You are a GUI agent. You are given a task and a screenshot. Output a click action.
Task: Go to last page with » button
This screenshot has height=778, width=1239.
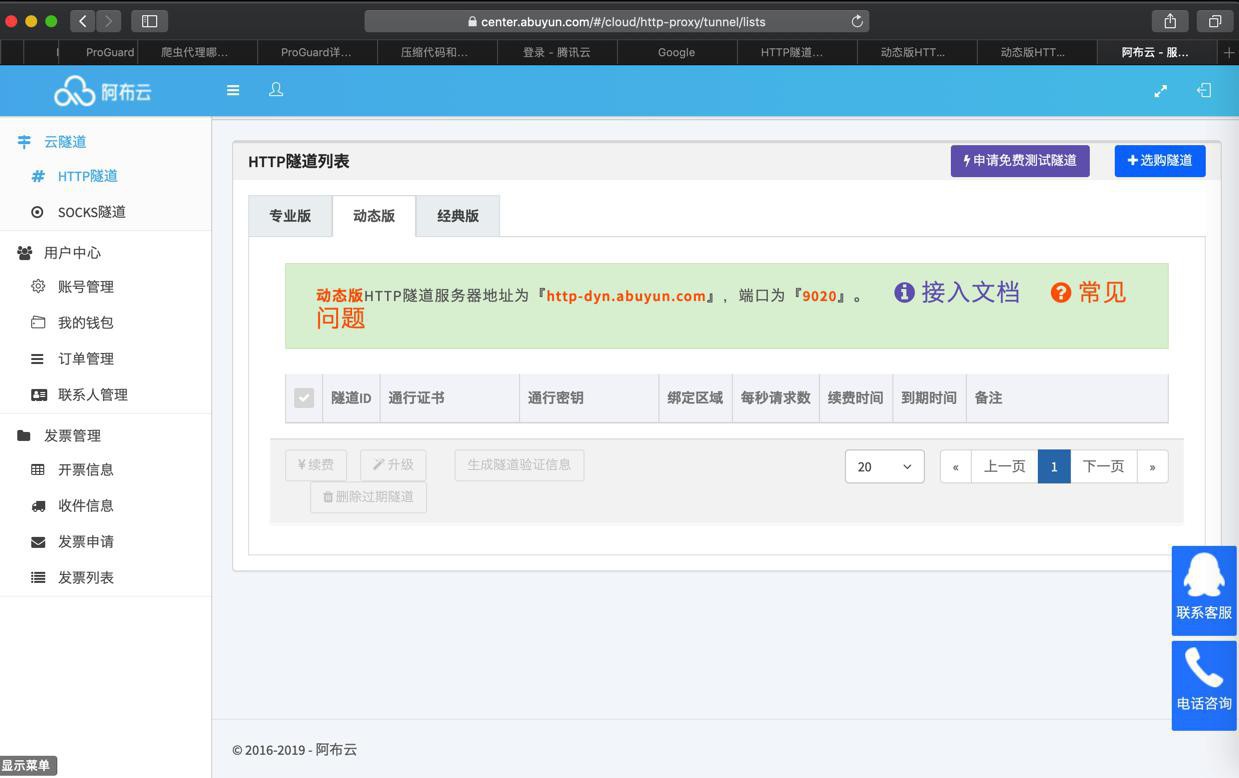1152,467
